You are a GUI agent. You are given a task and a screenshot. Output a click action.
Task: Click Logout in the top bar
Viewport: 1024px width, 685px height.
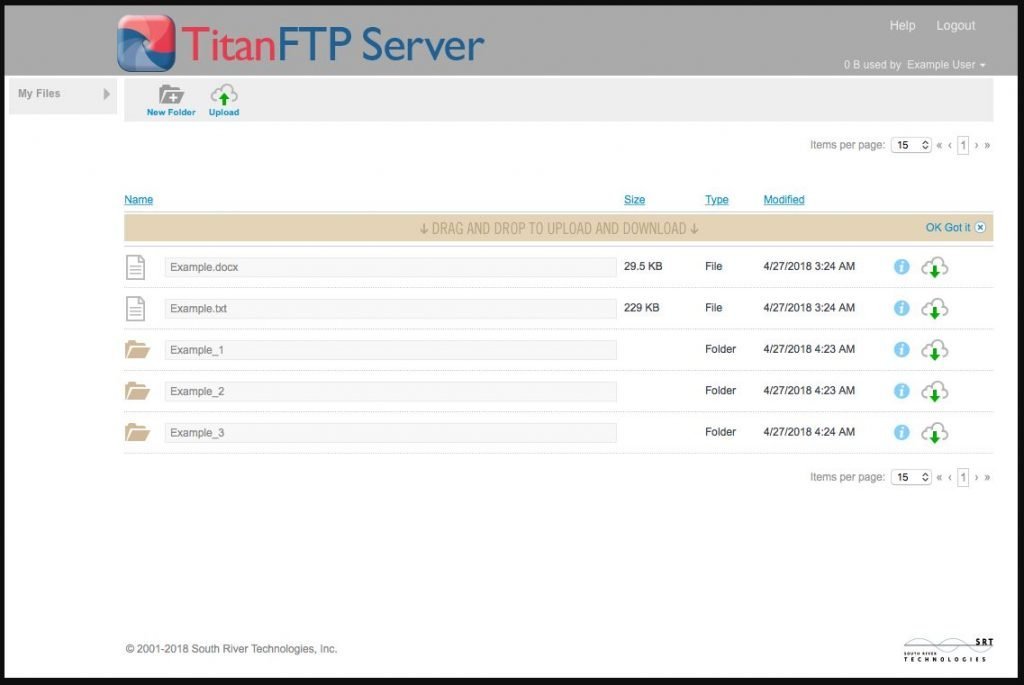[x=955, y=25]
